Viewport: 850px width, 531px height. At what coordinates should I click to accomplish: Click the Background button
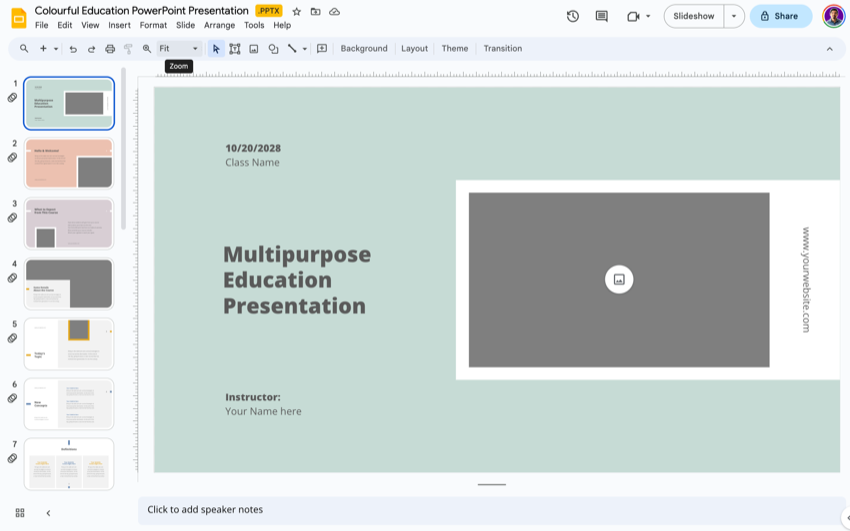click(x=364, y=49)
